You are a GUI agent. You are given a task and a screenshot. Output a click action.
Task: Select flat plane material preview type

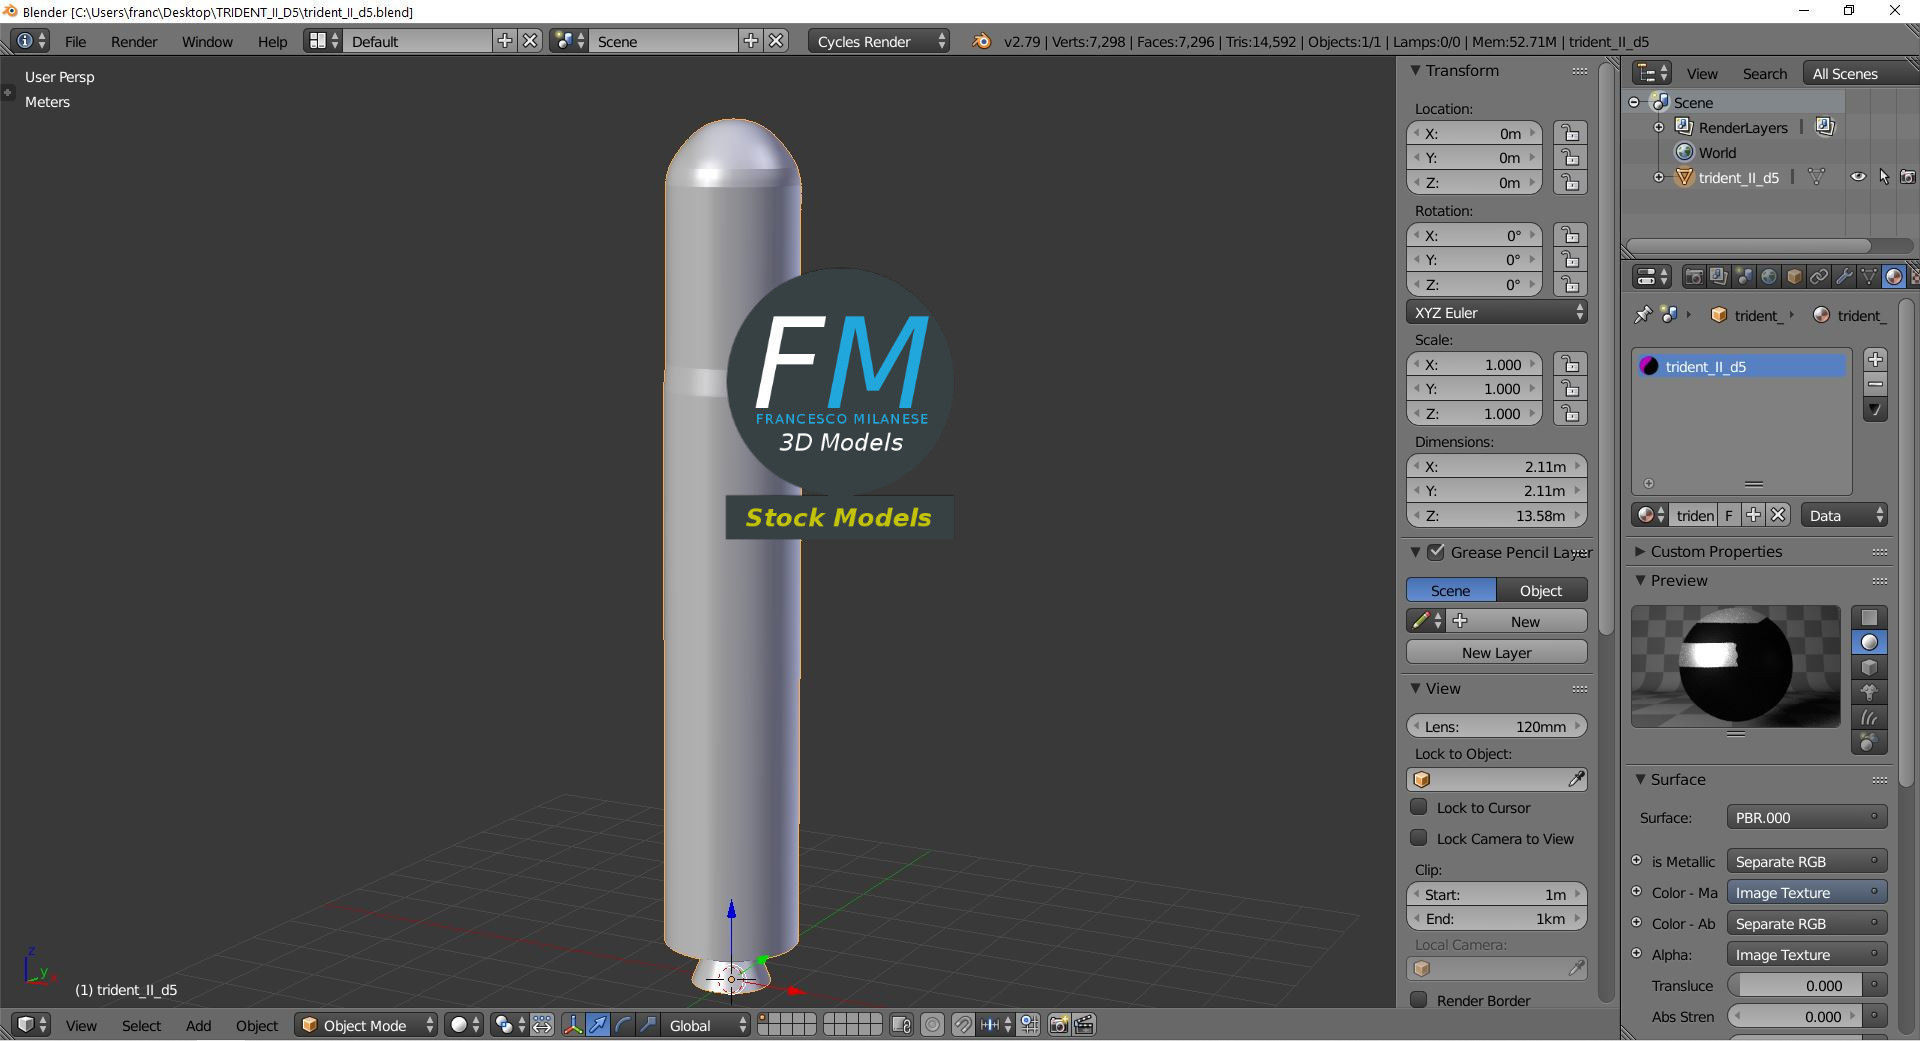click(x=1869, y=618)
